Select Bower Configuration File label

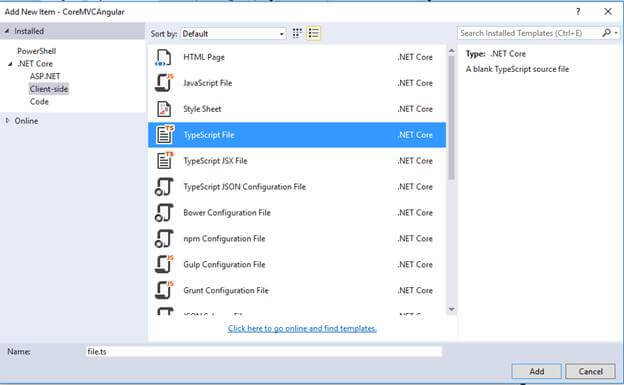tap(227, 213)
